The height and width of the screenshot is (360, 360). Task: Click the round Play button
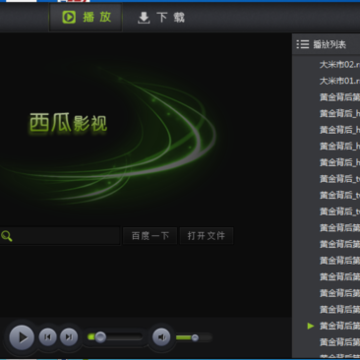(x=22, y=337)
